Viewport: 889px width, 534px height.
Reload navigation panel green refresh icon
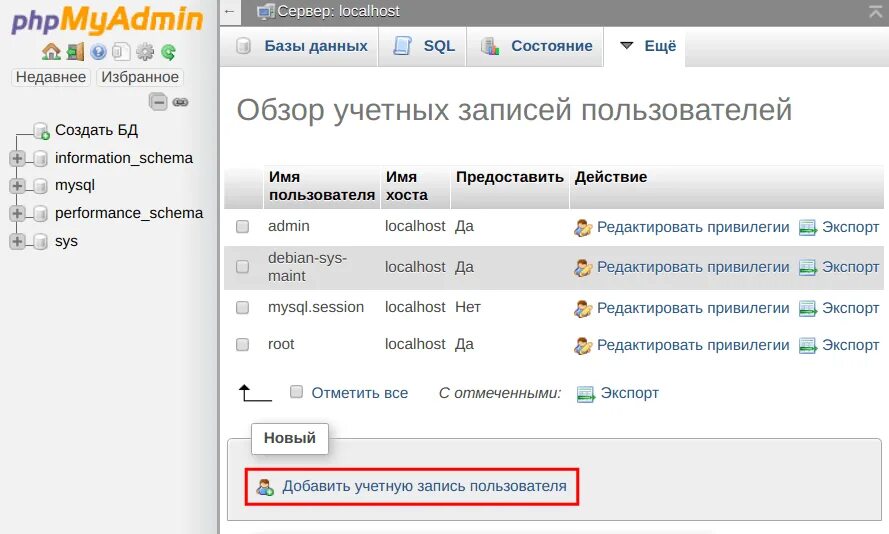pyautogui.click(x=168, y=52)
